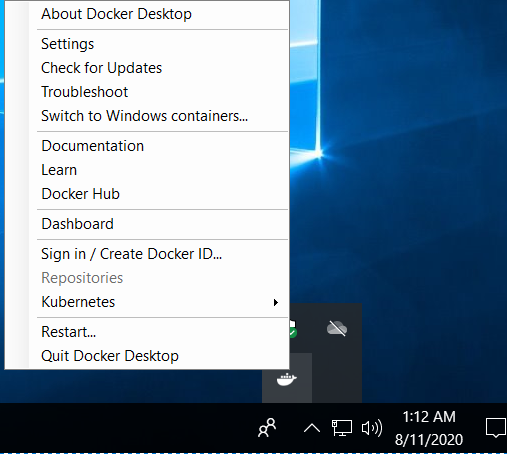This screenshot has height=454, width=507.
Task: Select the Kubernetes menu item
Action: (x=147, y=302)
